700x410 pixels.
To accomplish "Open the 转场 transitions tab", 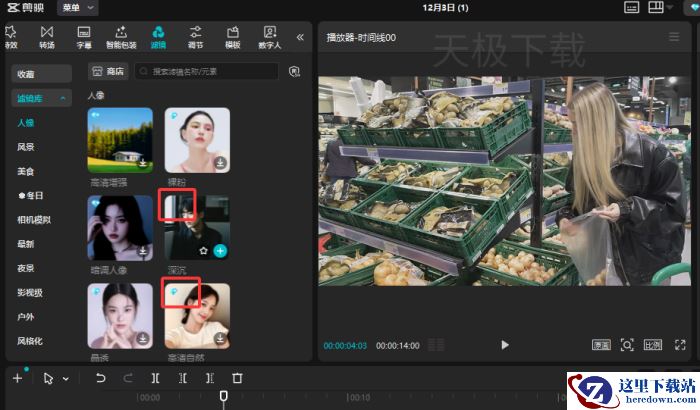I will click(x=47, y=37).
